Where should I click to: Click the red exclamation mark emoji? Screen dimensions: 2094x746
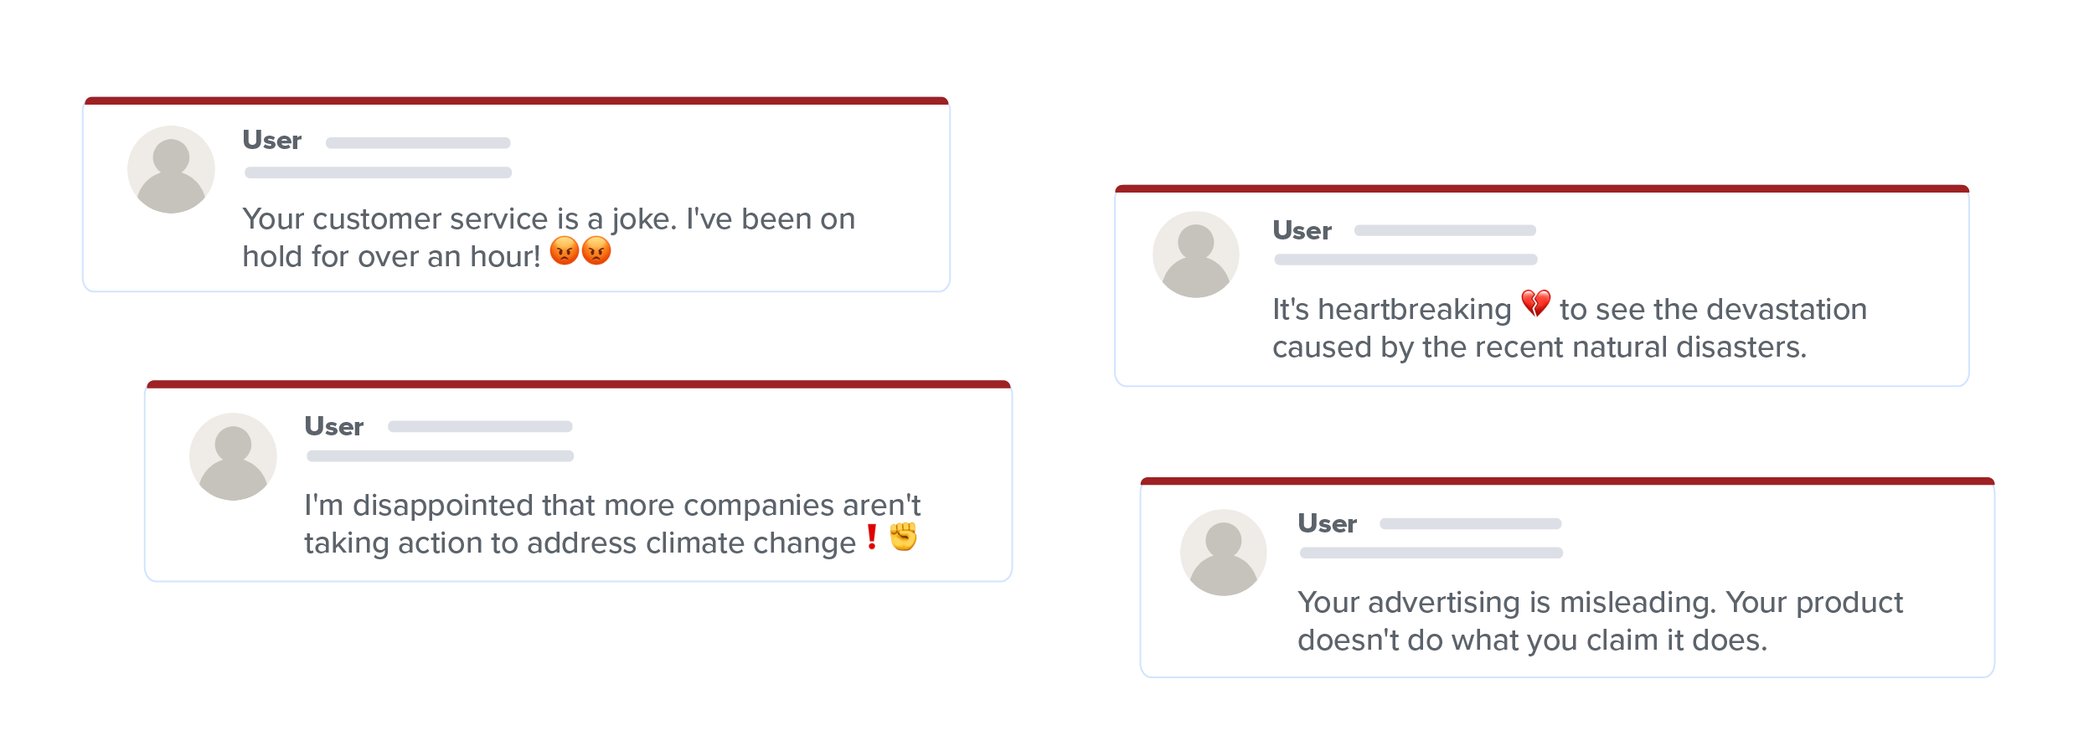(872, 537)
